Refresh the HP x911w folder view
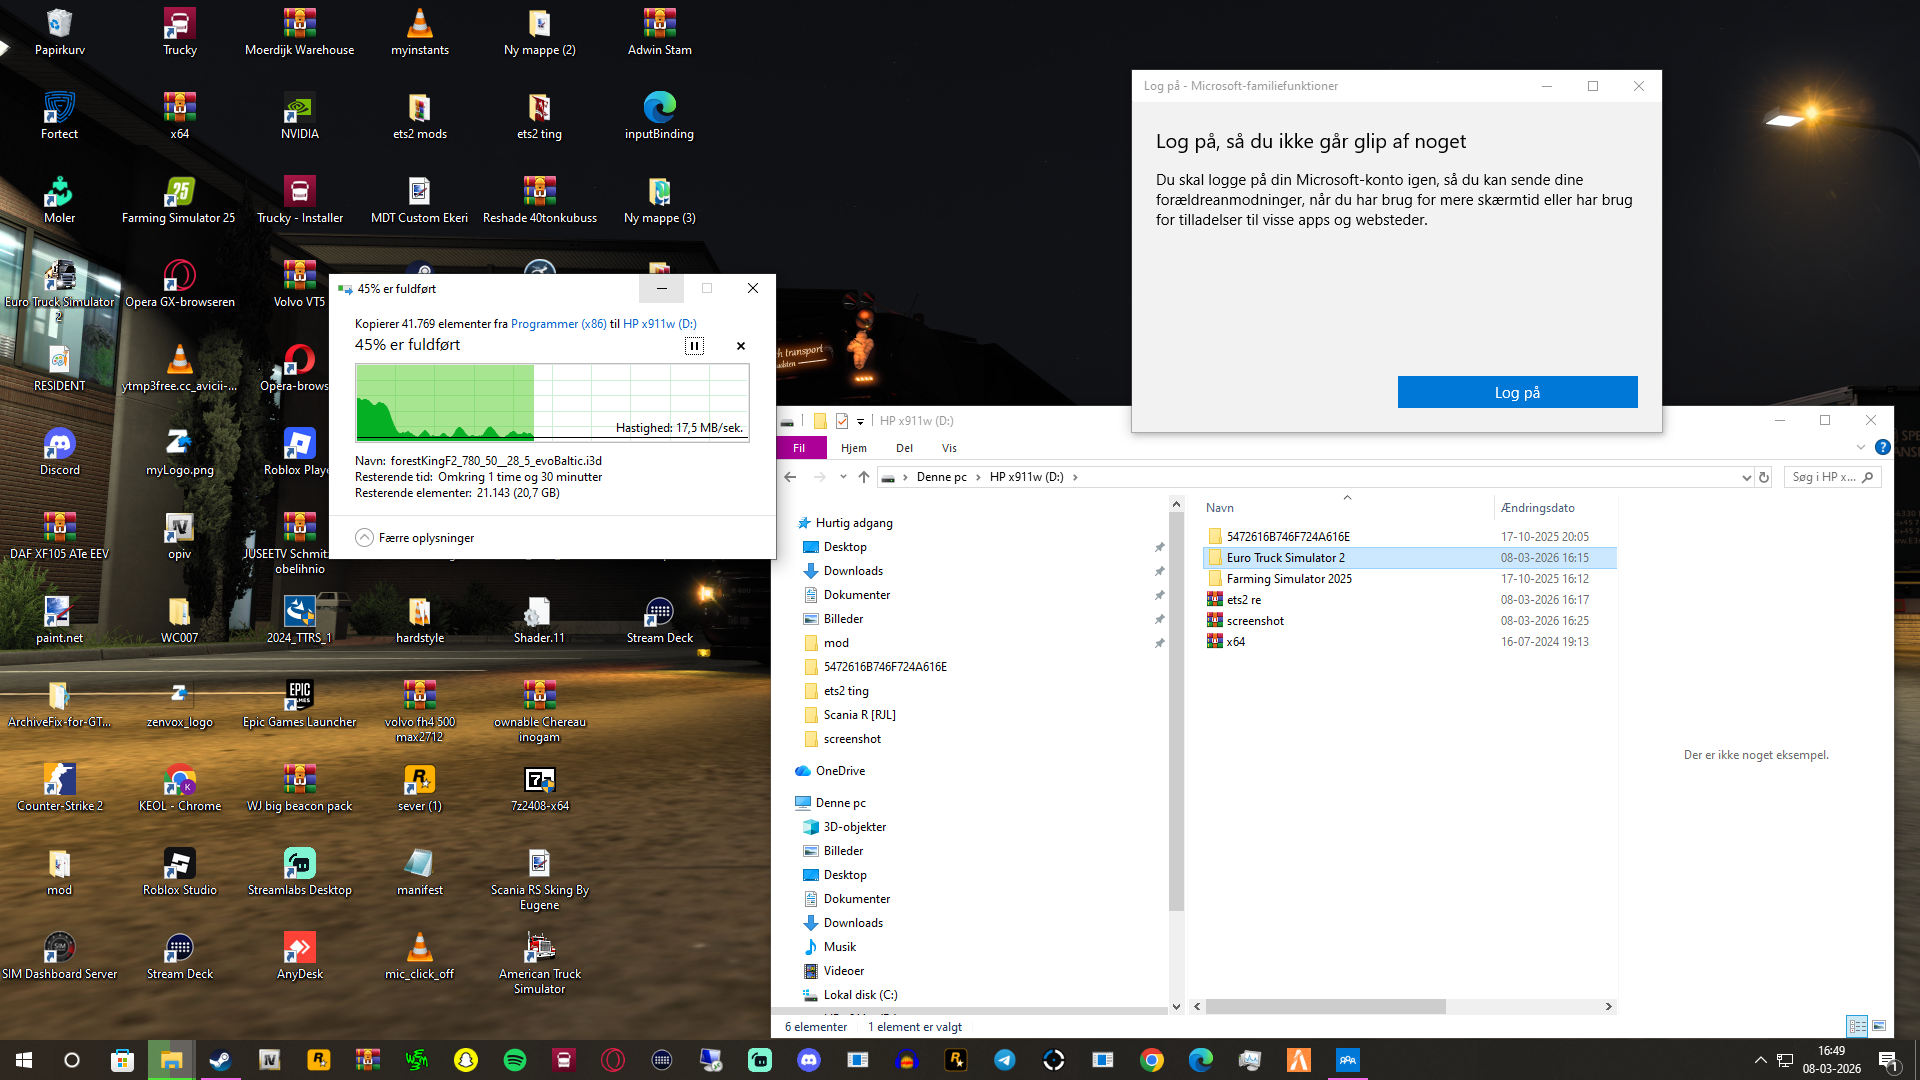Screen dimensions: 1920x1080 (1764, 477)
